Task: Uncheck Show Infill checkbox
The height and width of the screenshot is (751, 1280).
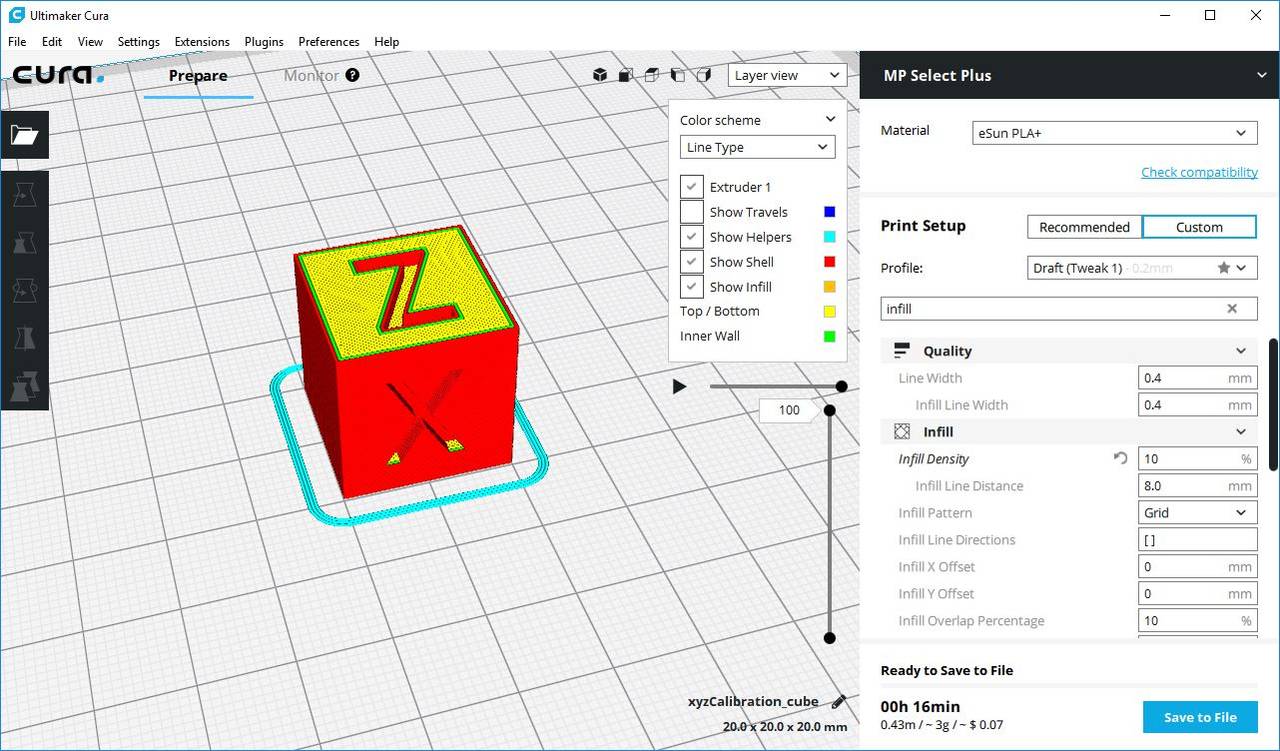Action: coord(692,287)
